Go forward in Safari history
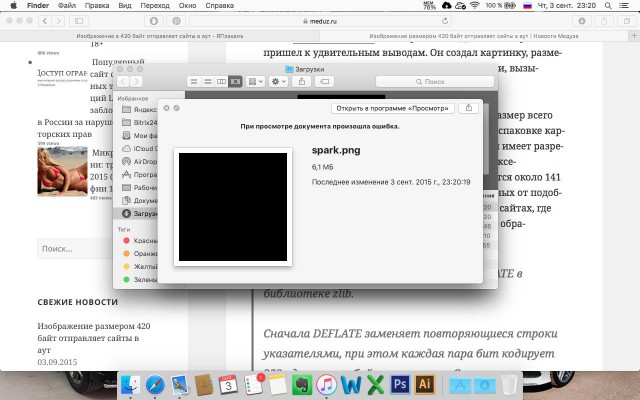Image resolution: width=640 pixels, height=400 pixels. pos(58,21)
